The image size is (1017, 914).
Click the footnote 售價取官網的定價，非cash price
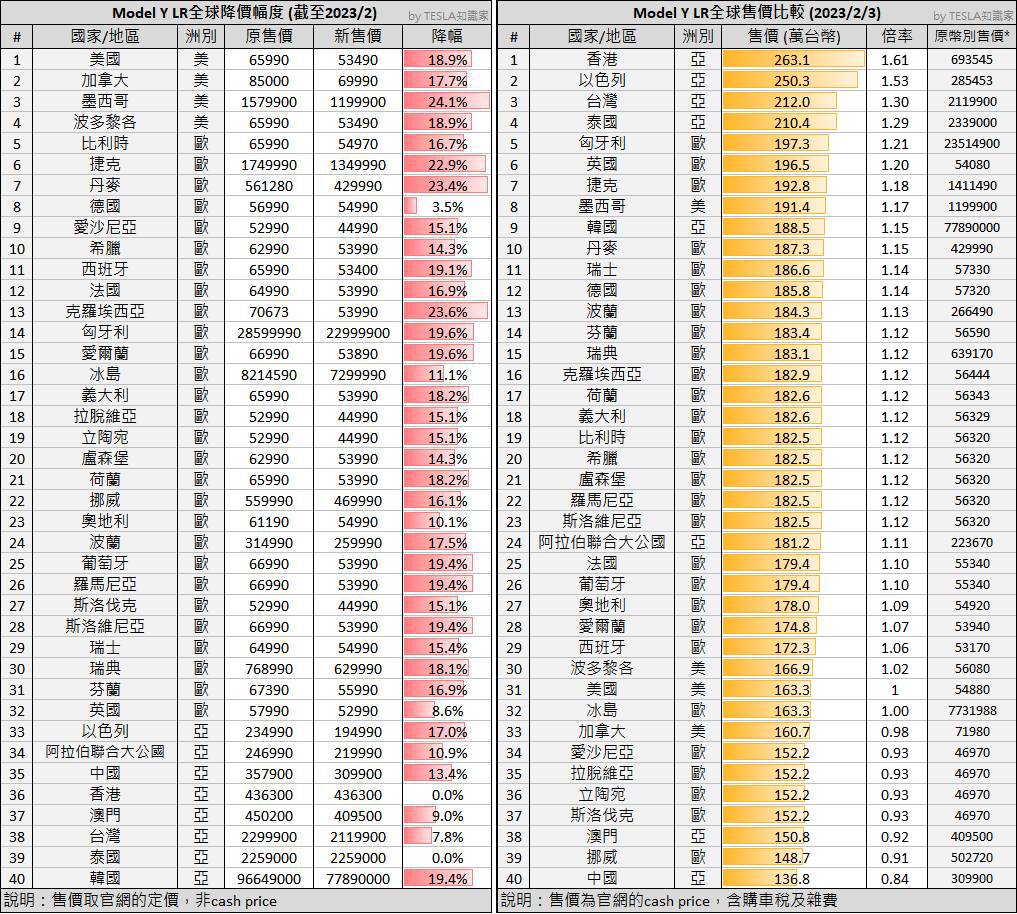click(142, 900)
